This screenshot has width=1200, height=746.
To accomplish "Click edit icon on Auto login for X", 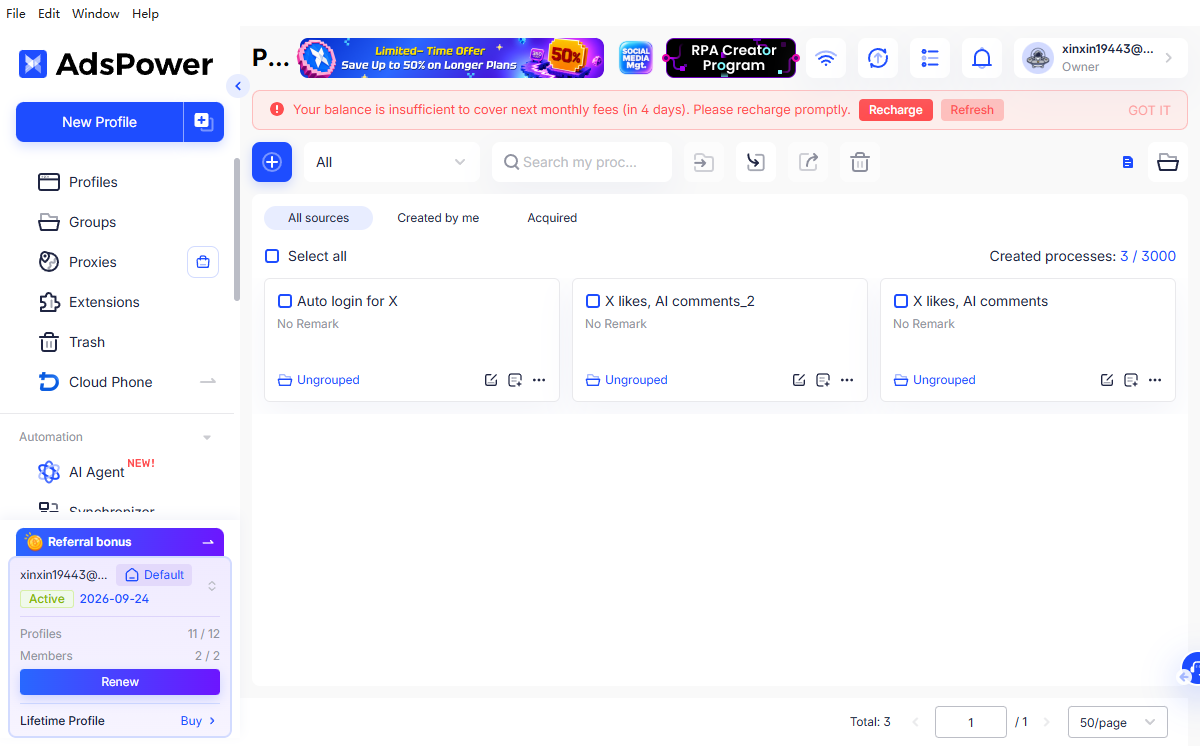I will coord(491,380).
